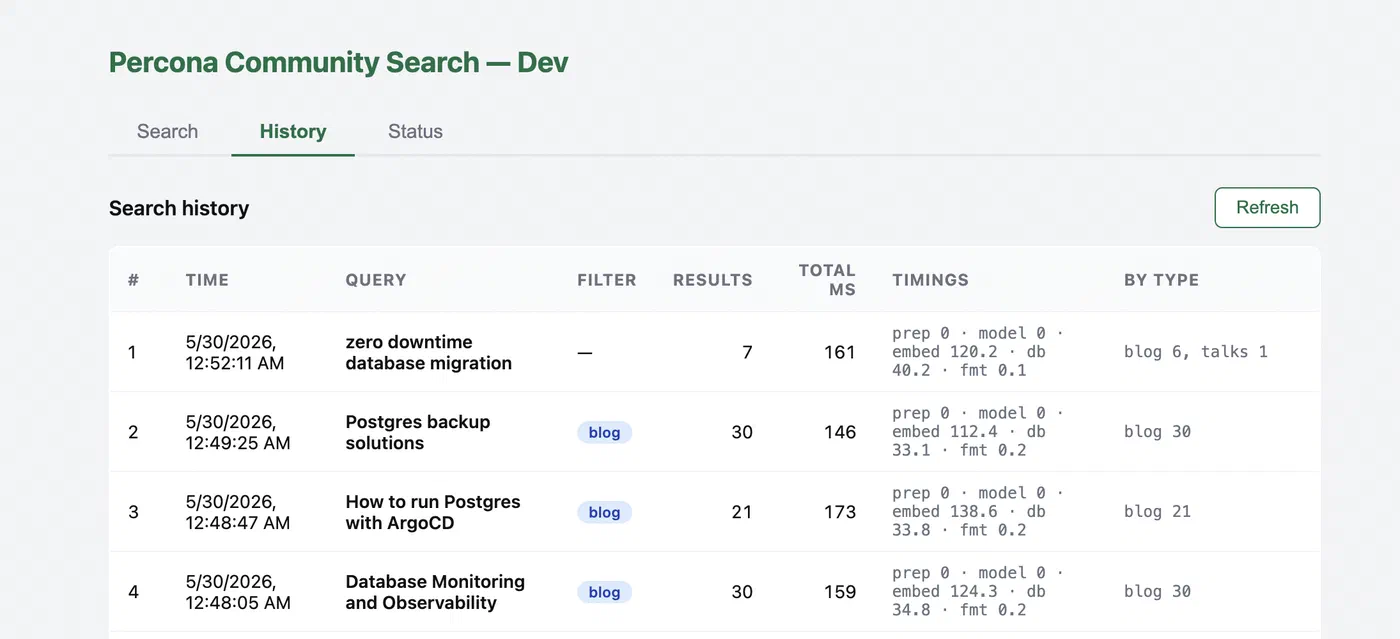Click the FILTER column header
This screenshot has width=1400, height=639.
click(607, 280)
